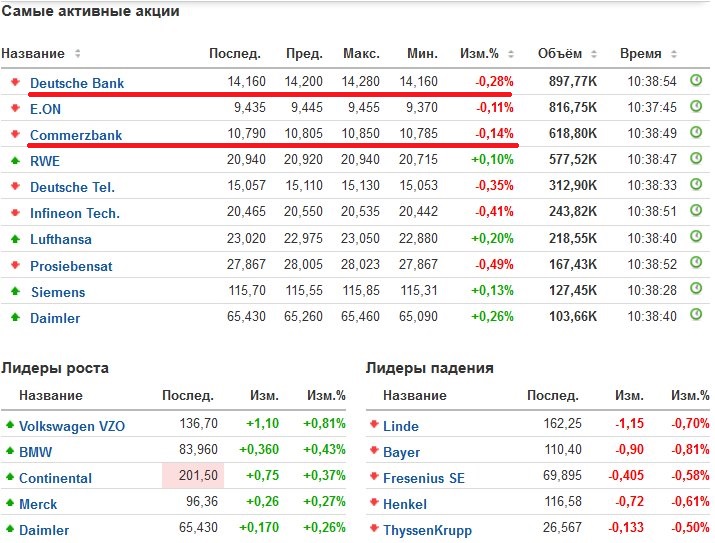Click the clock icon in Deutsche Bank row
This screenshot has width=715, height=543.
point(696,81)
